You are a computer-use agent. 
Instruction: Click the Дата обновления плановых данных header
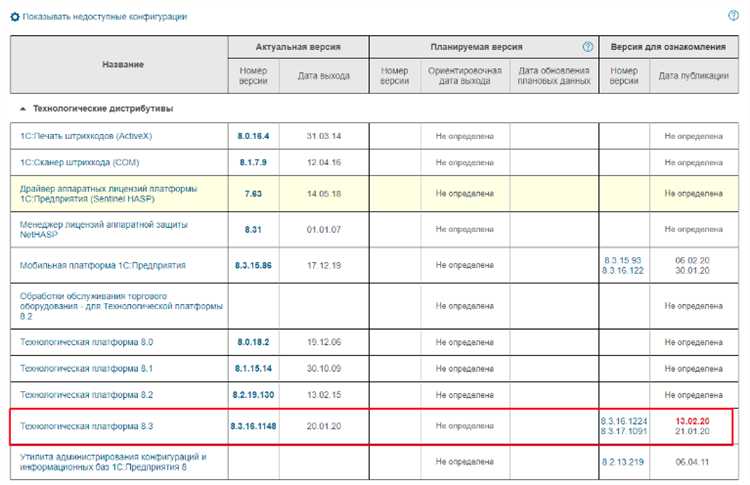click(554, 76)
